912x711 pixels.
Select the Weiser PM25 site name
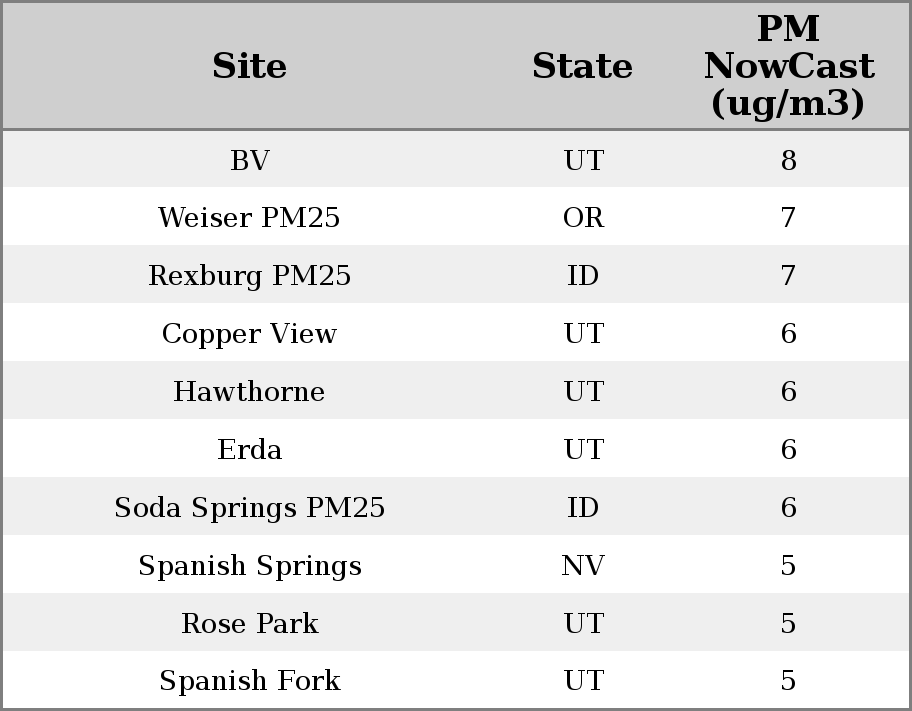249,218
